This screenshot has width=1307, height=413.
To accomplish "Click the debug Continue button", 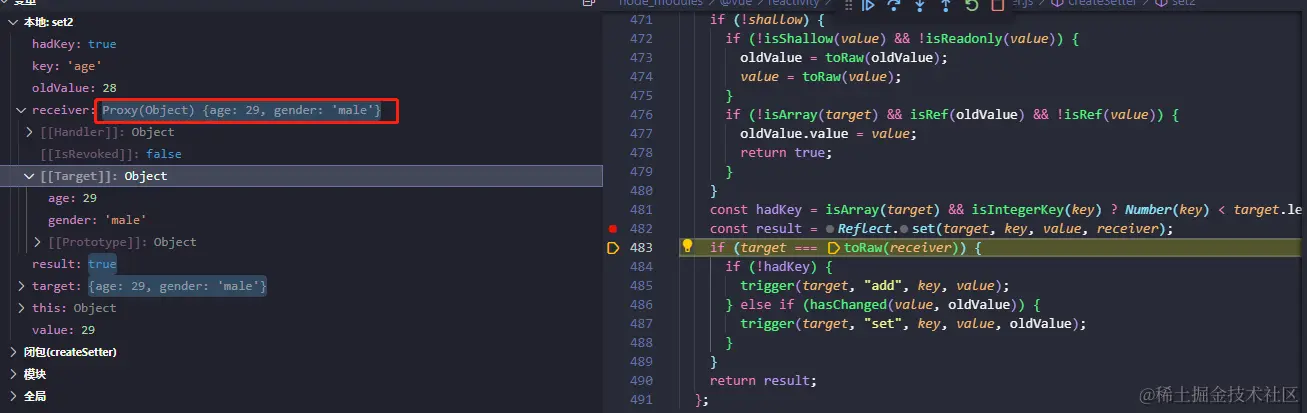I will click(868, 5).
